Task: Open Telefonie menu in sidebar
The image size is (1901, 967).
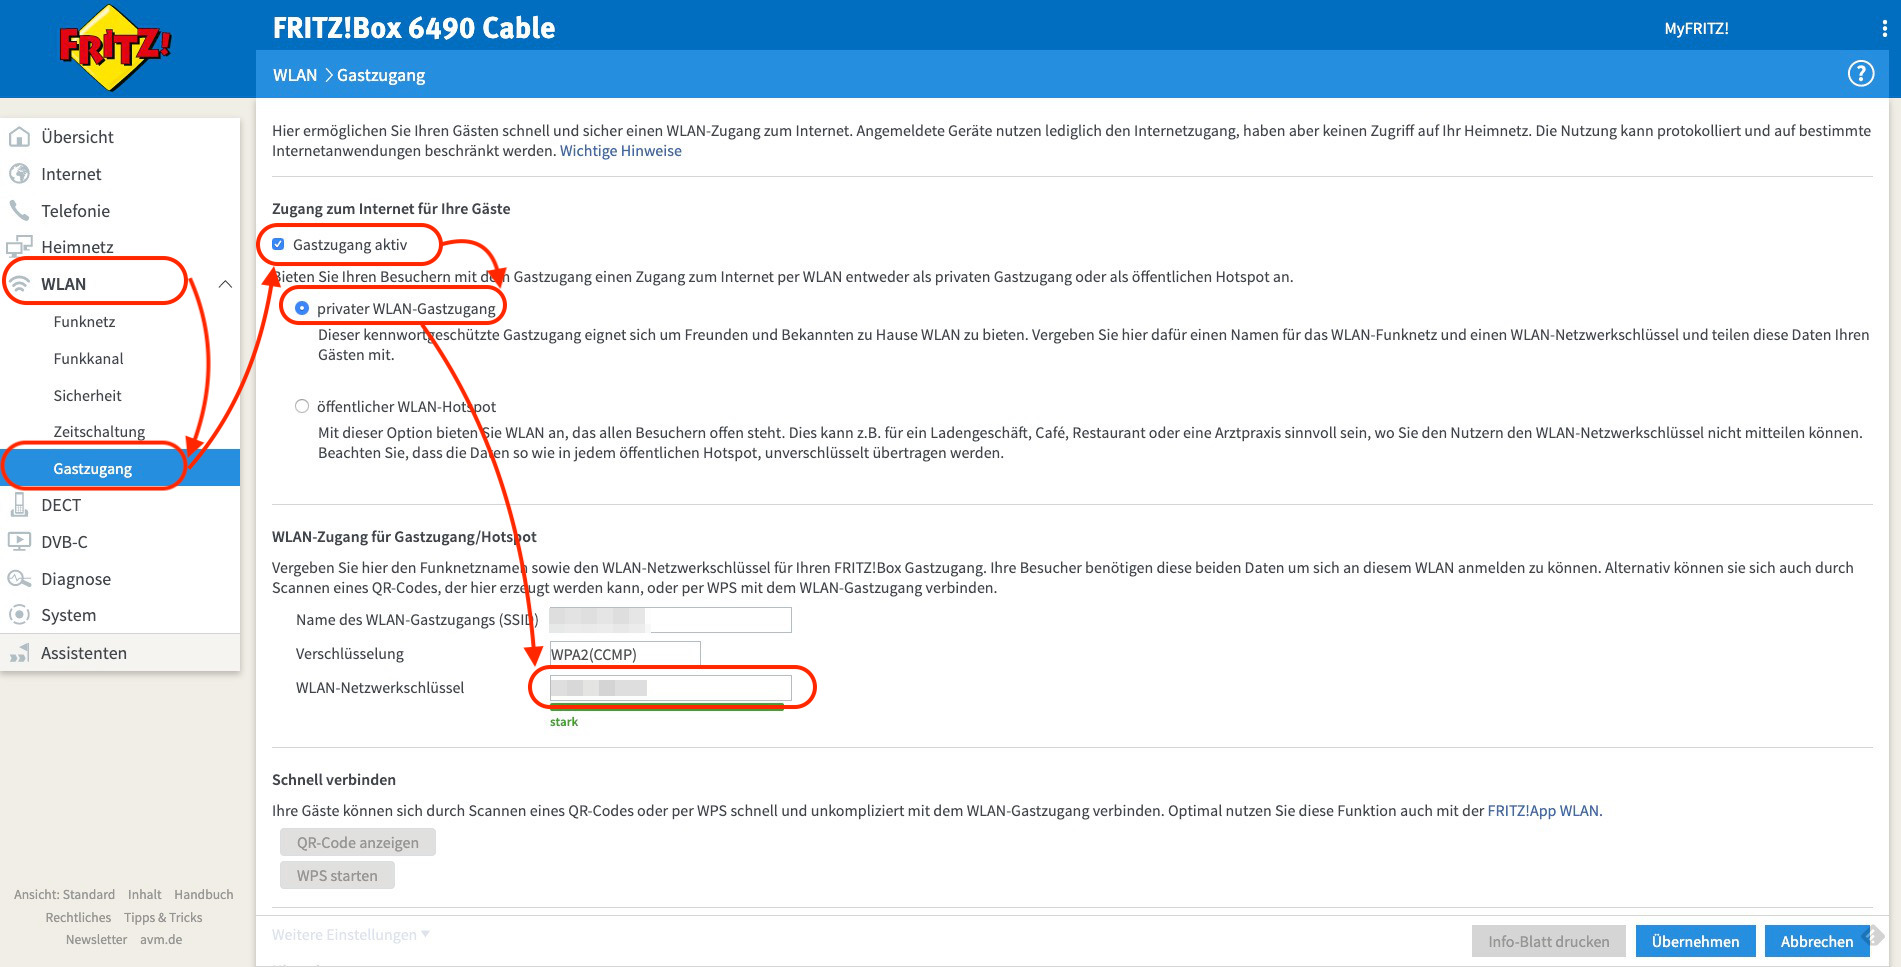Action: click(x=75, y=211)
